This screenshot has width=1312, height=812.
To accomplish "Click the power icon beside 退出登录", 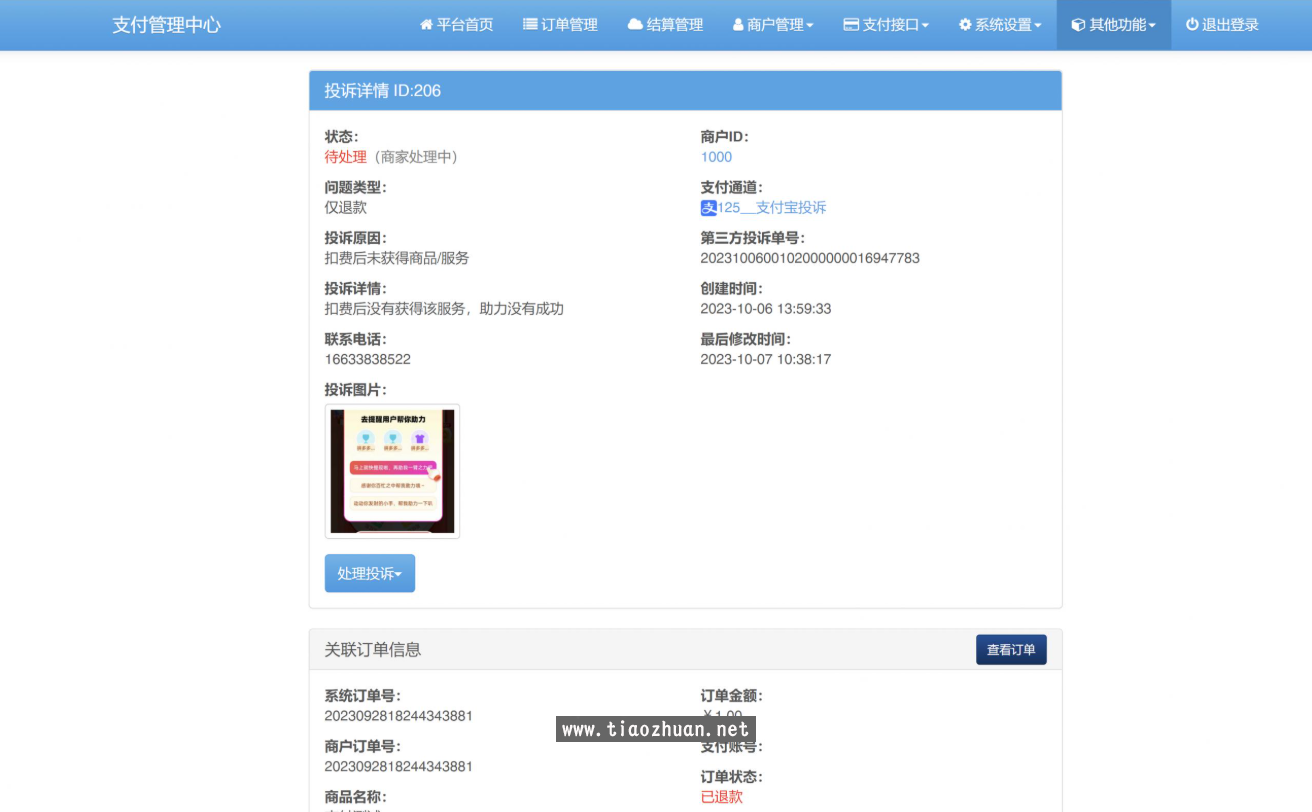I will coord(1192,25).
